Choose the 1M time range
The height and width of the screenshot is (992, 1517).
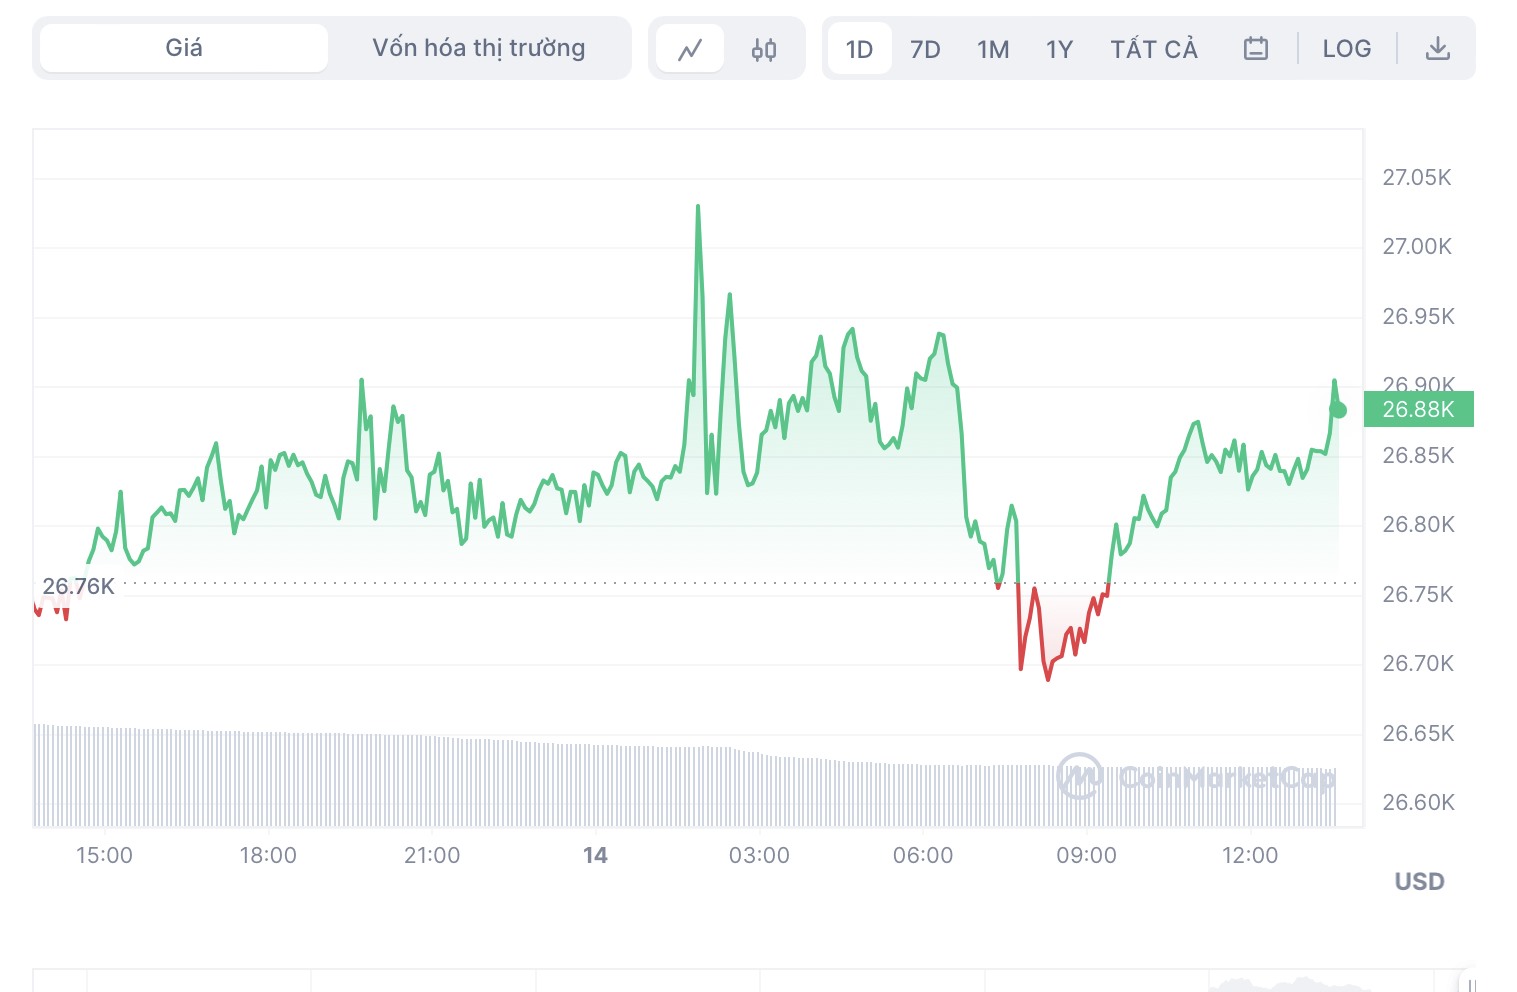(993, 49)
